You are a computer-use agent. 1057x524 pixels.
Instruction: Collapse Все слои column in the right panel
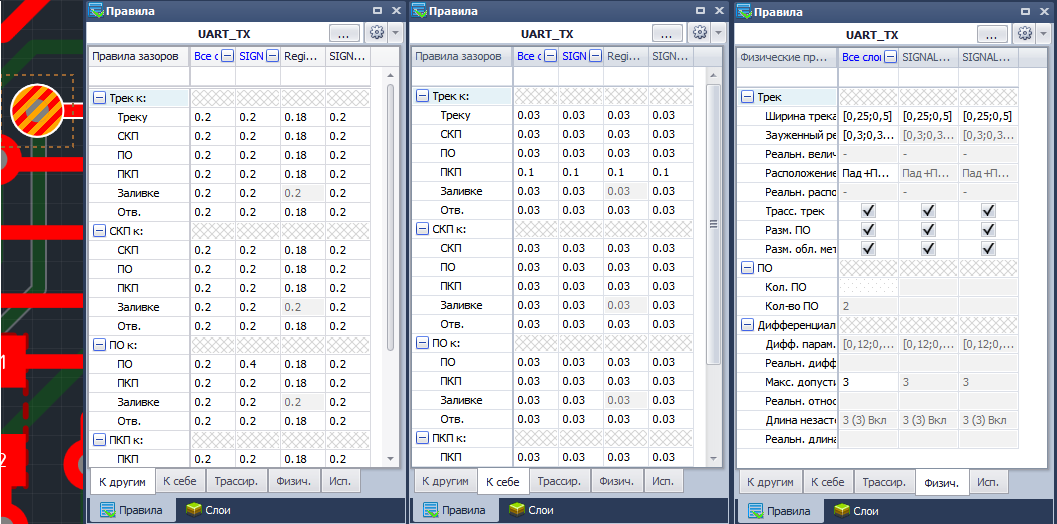890,57
